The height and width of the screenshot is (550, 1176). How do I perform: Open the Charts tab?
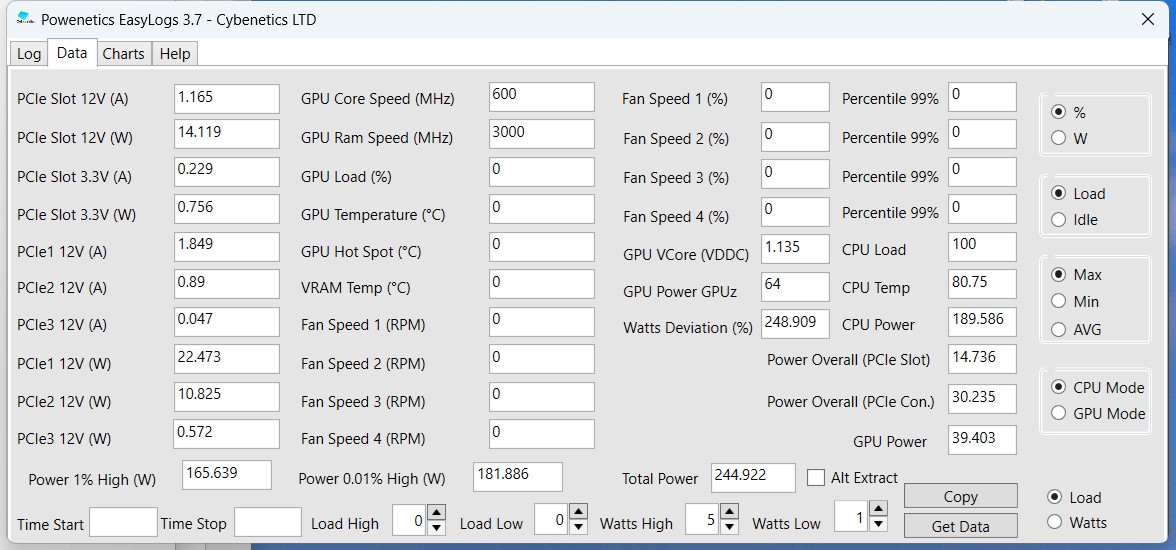click(x=123, y=54)
